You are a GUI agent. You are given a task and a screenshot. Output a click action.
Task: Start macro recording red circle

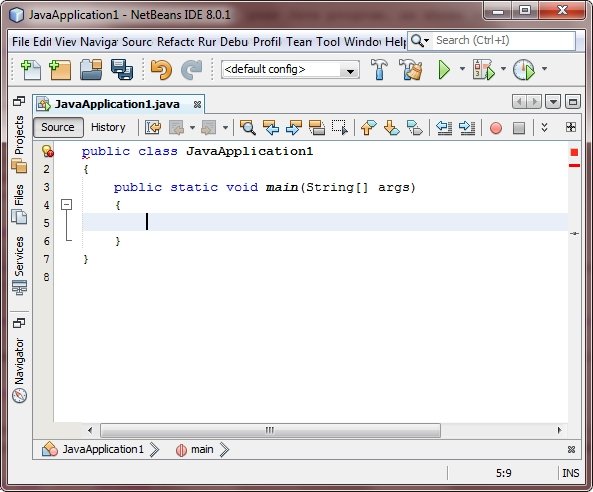[x=496, y=128]
